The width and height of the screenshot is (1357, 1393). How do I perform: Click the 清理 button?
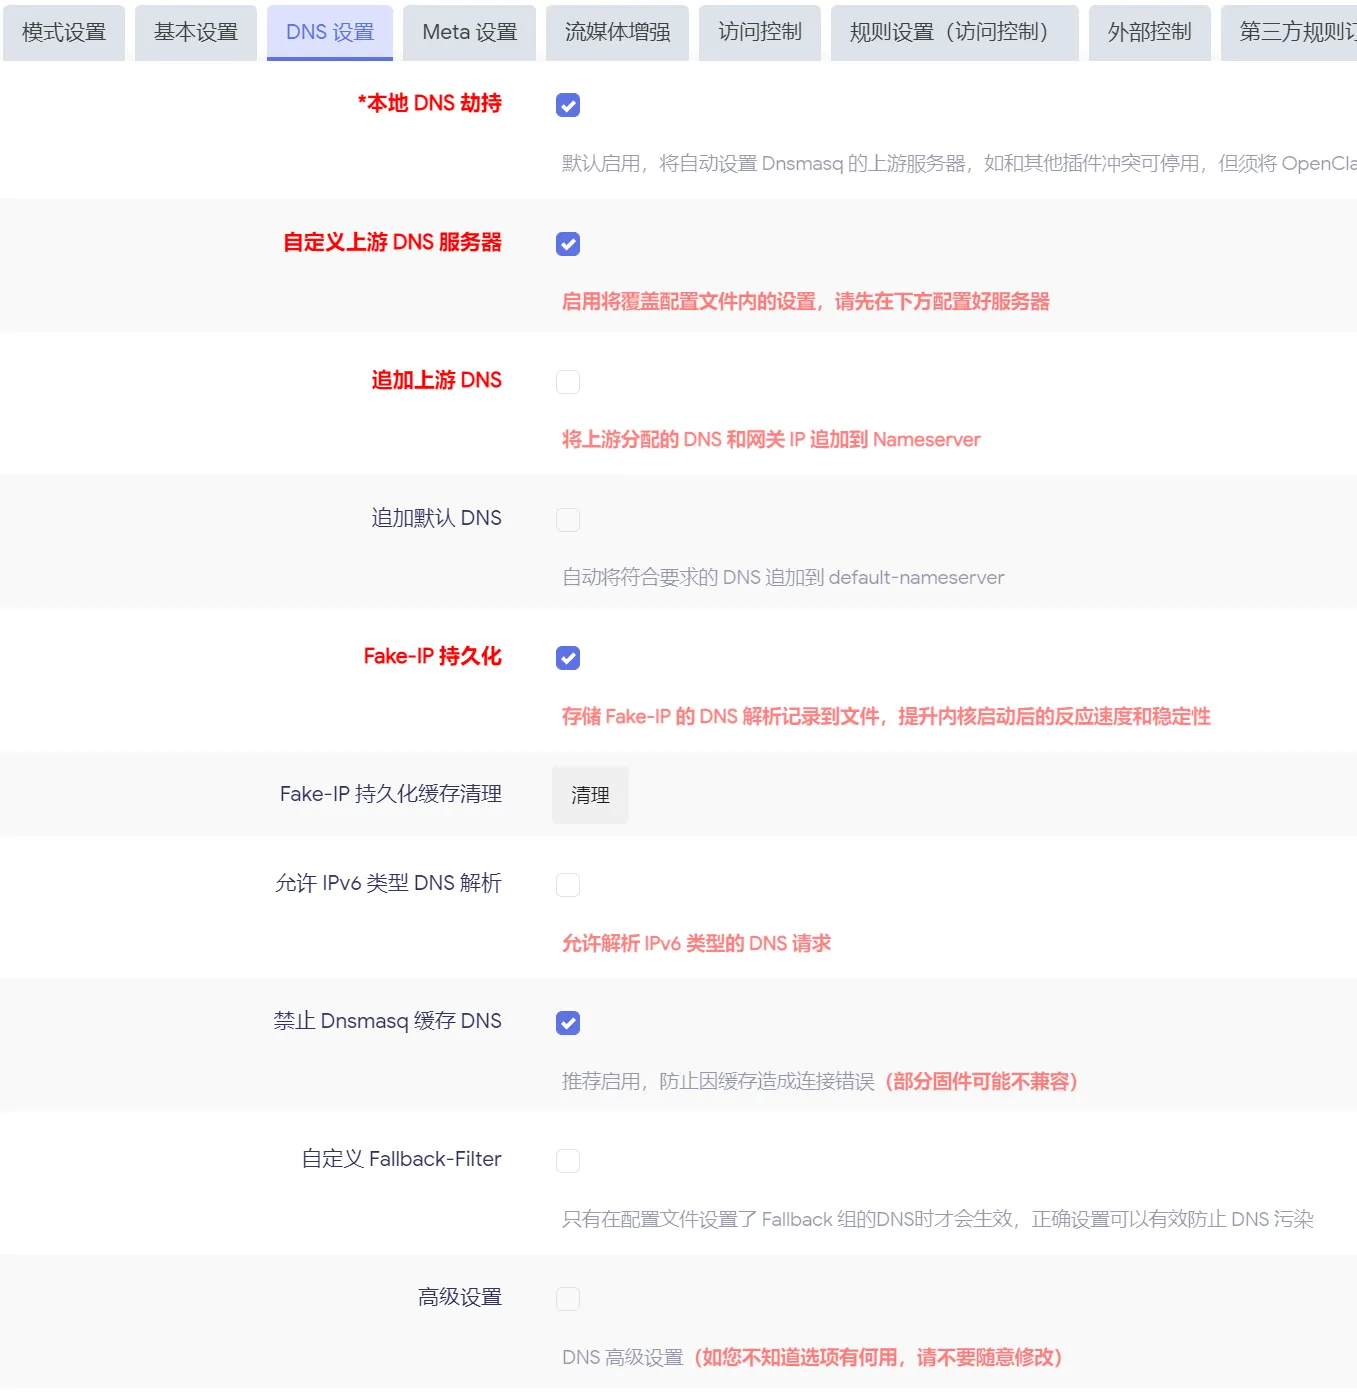(590, 795)
